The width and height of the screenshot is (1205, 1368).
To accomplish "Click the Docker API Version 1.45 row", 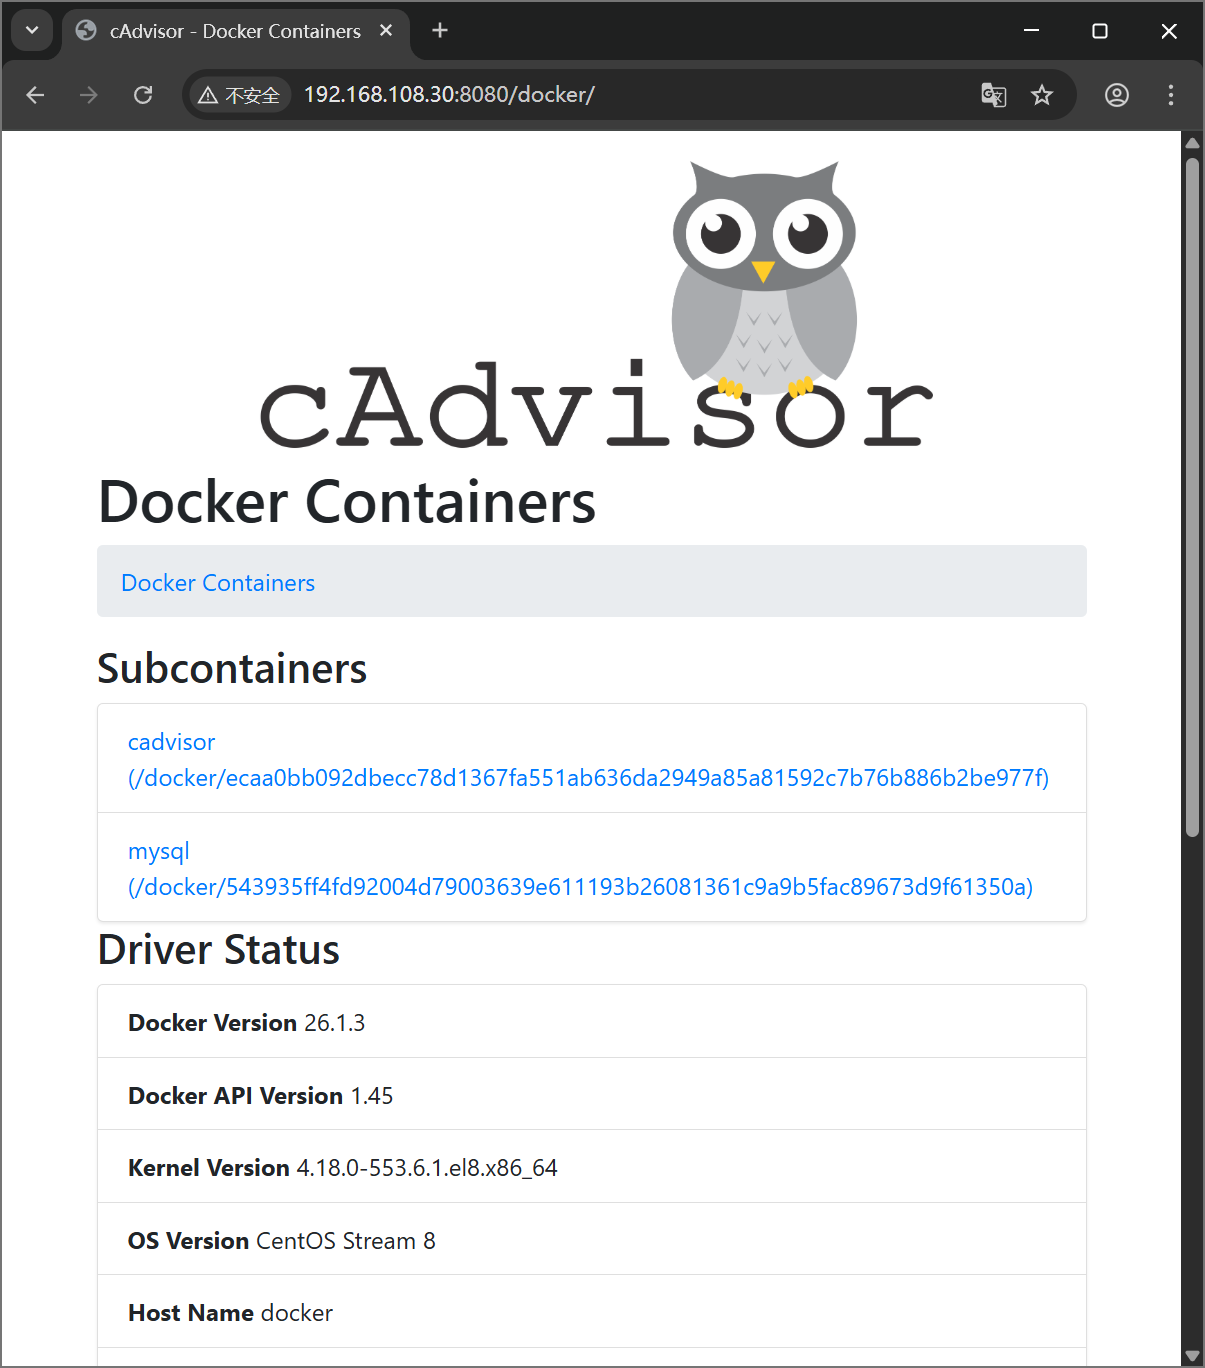I will click(x=592, y=1095).
